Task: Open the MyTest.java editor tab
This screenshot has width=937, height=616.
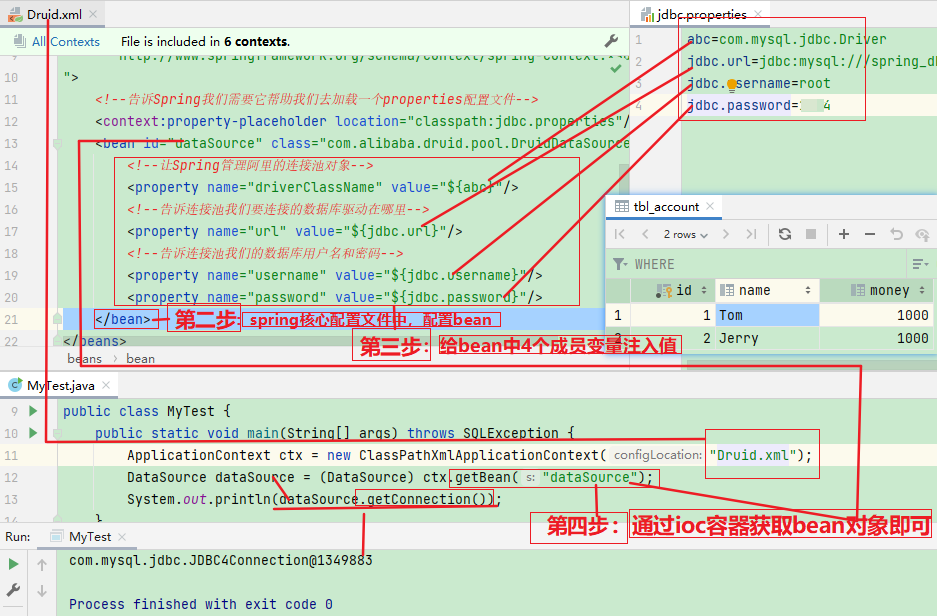Action: tap(60, 386)
